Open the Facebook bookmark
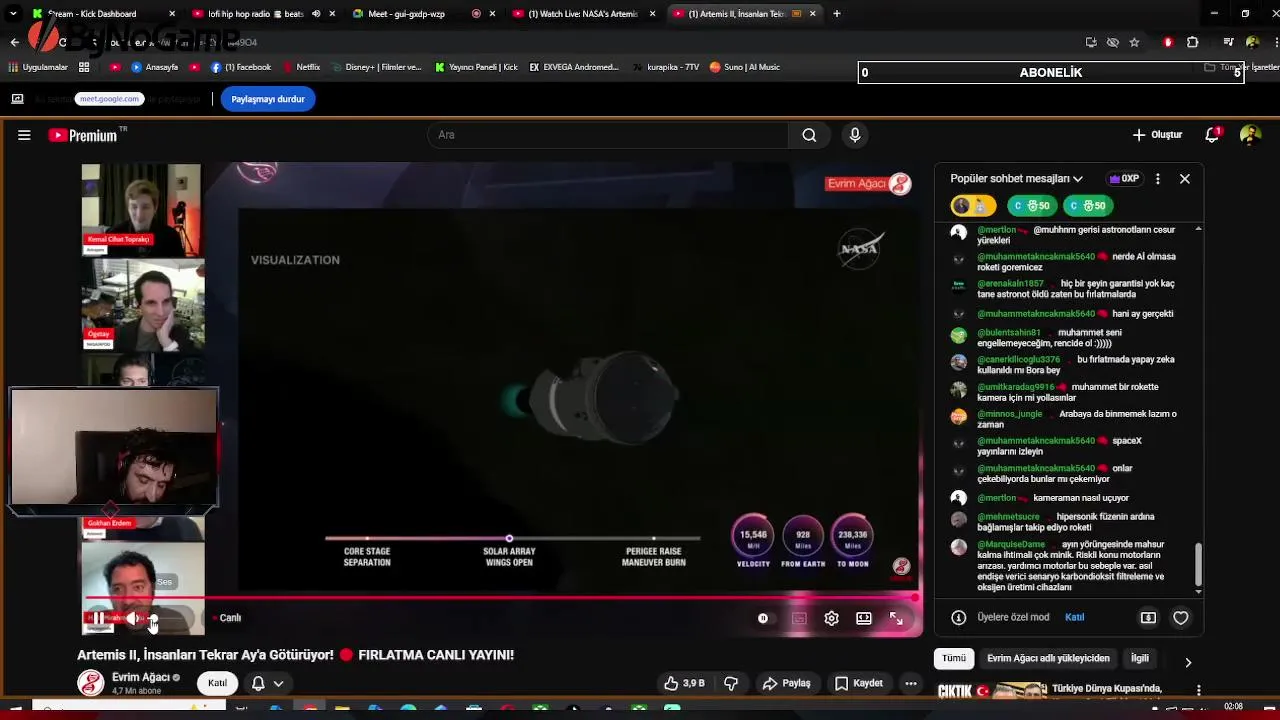Viewport: 1280px width, 720px height. pos(241,67)
